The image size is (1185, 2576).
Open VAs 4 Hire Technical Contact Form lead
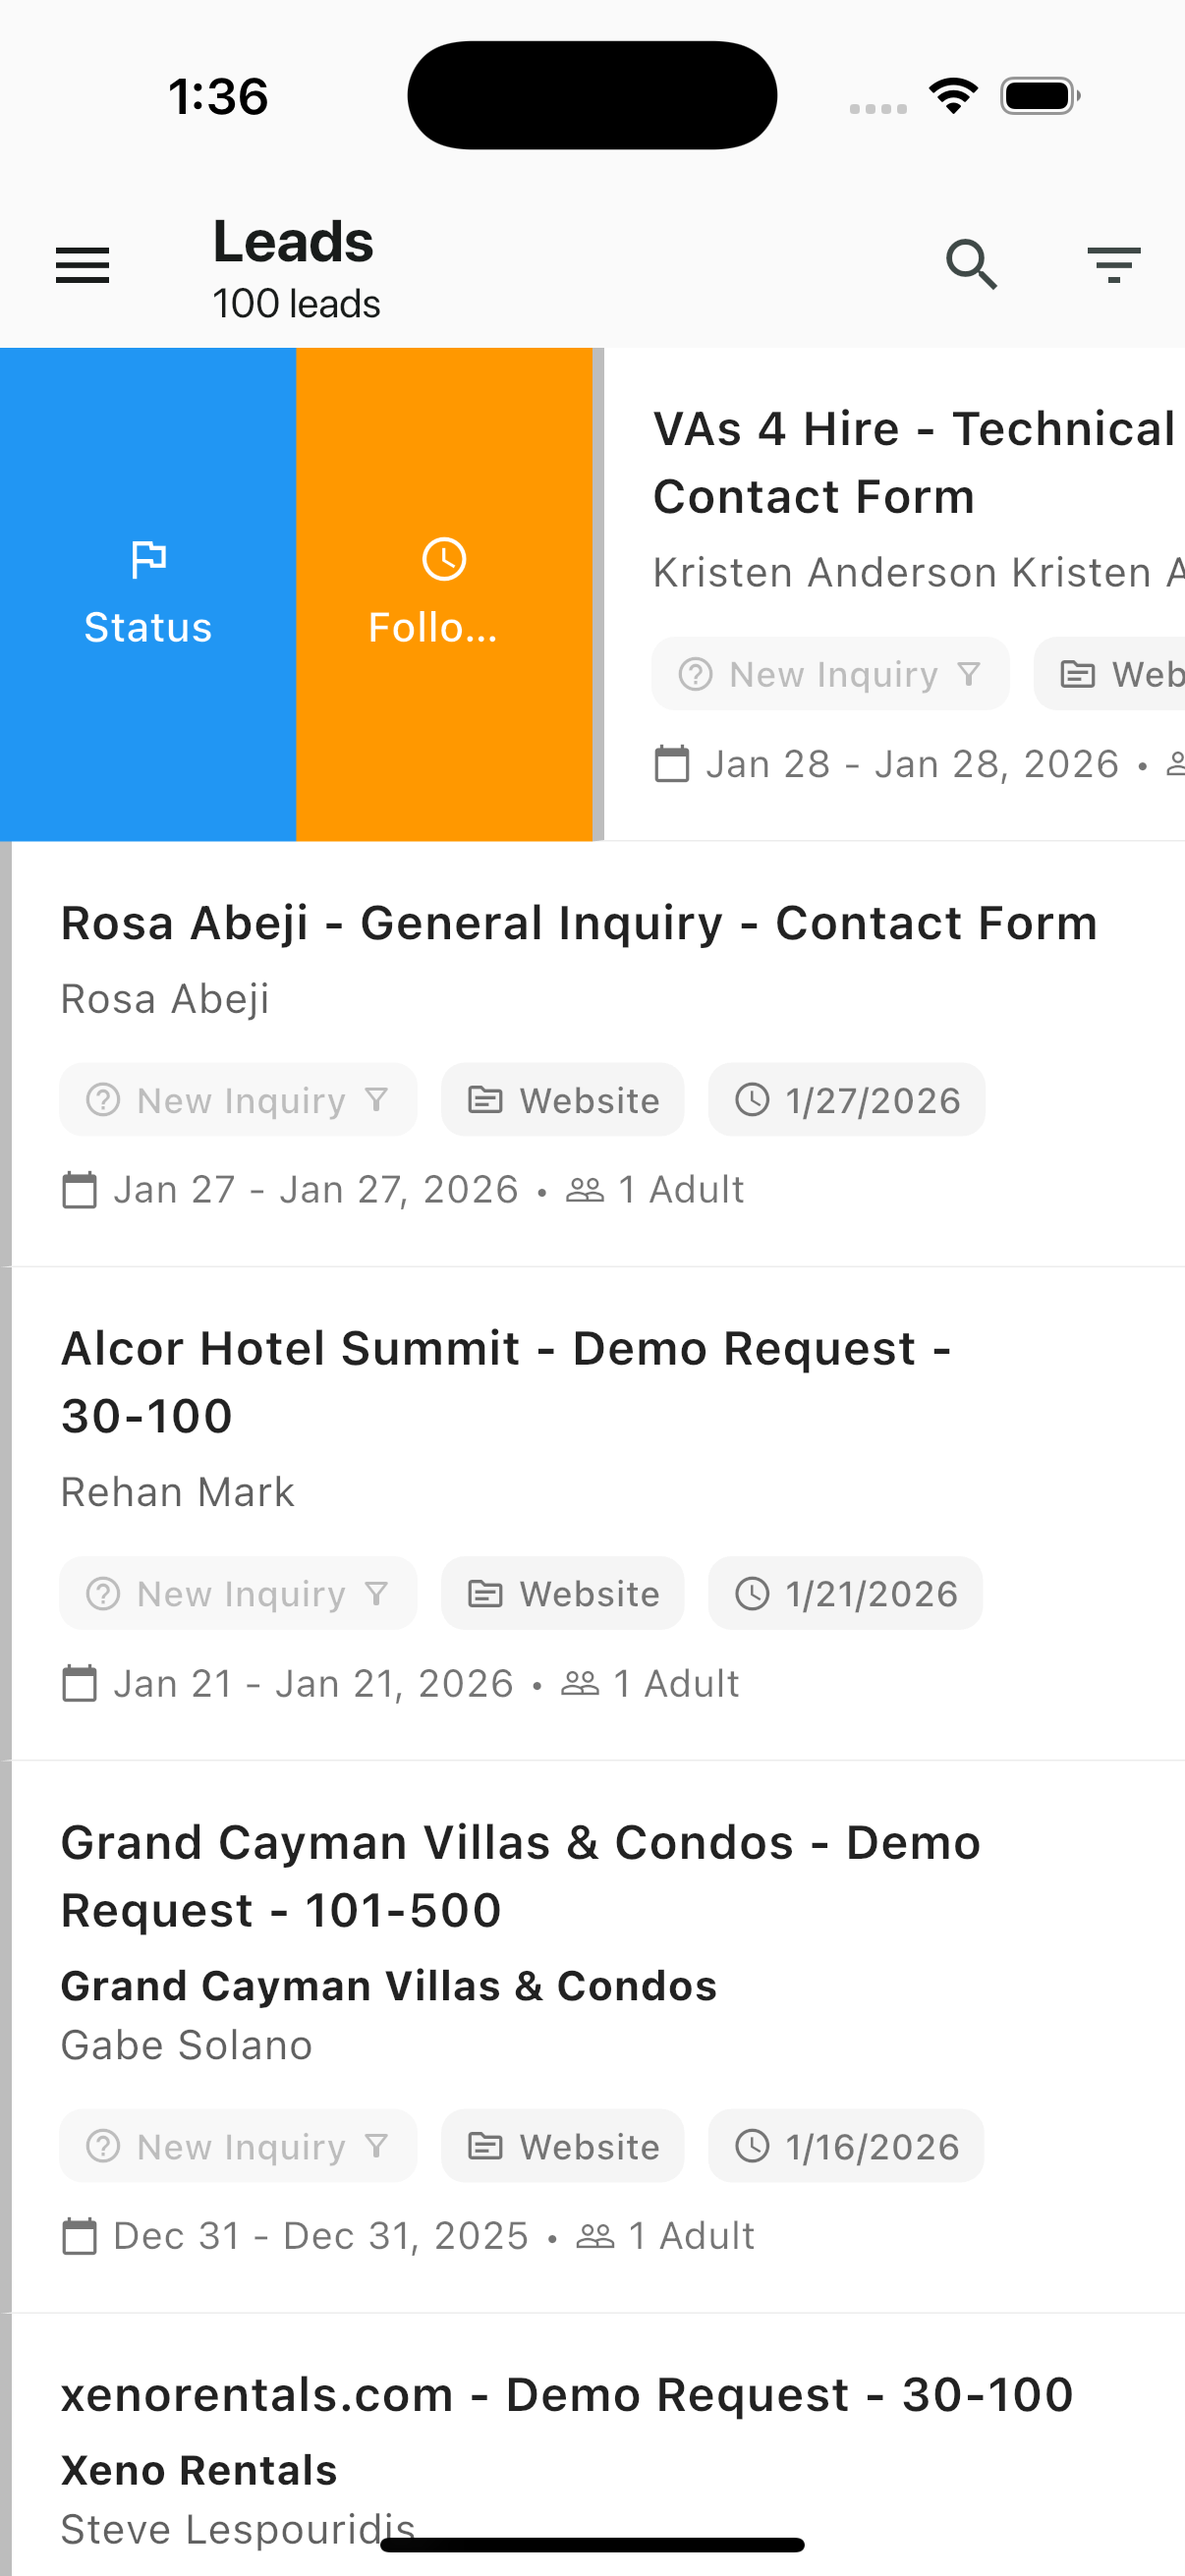(x=912, y=462)
